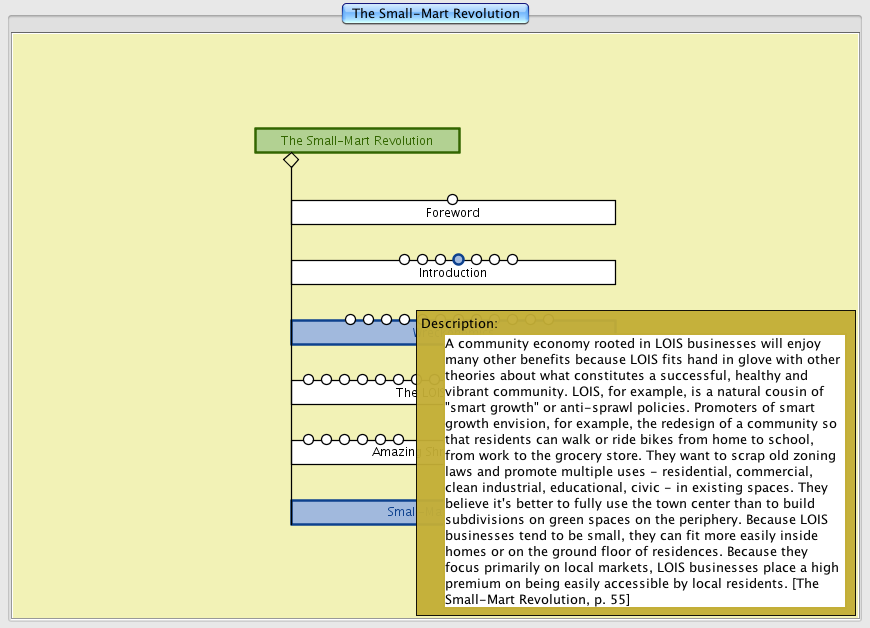Click the sixth circle marker above Introduction

point(494,260)
